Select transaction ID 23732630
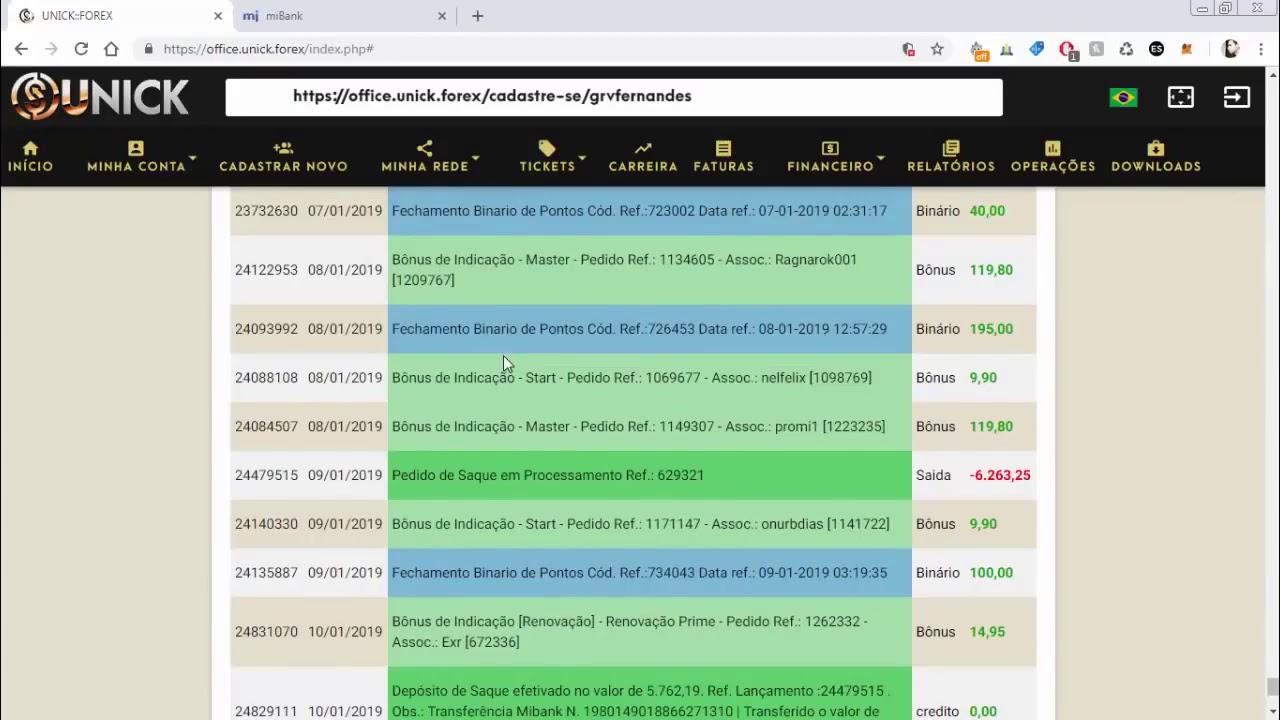The image size is (1280, 720). click(x=266, y=211)
